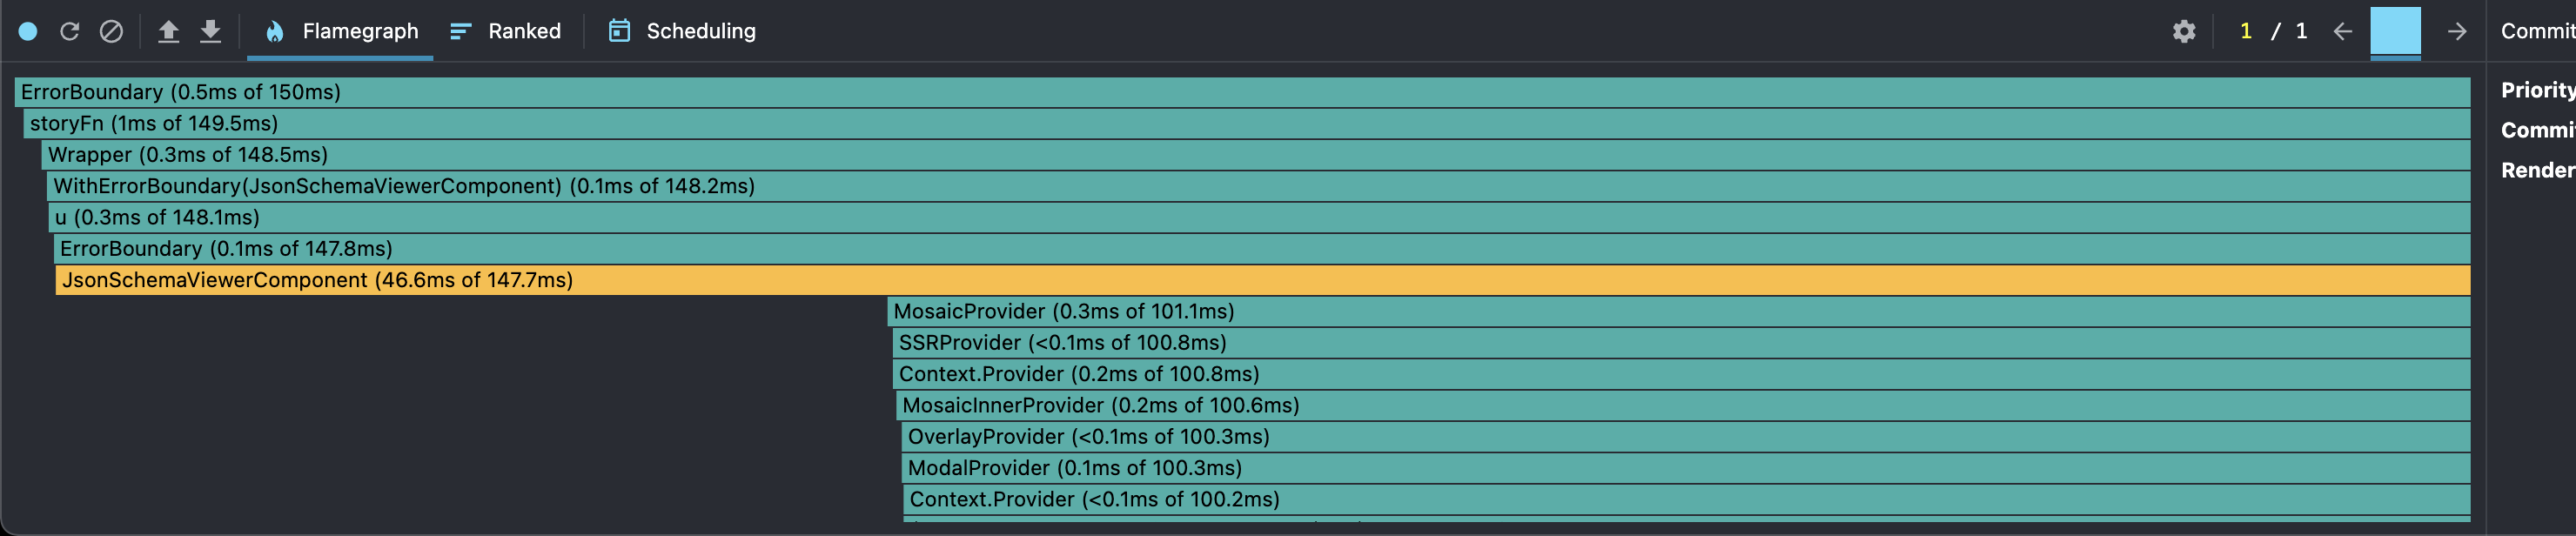Go to previous commit arrow

pyautogui.click(x=2342, y=31)
